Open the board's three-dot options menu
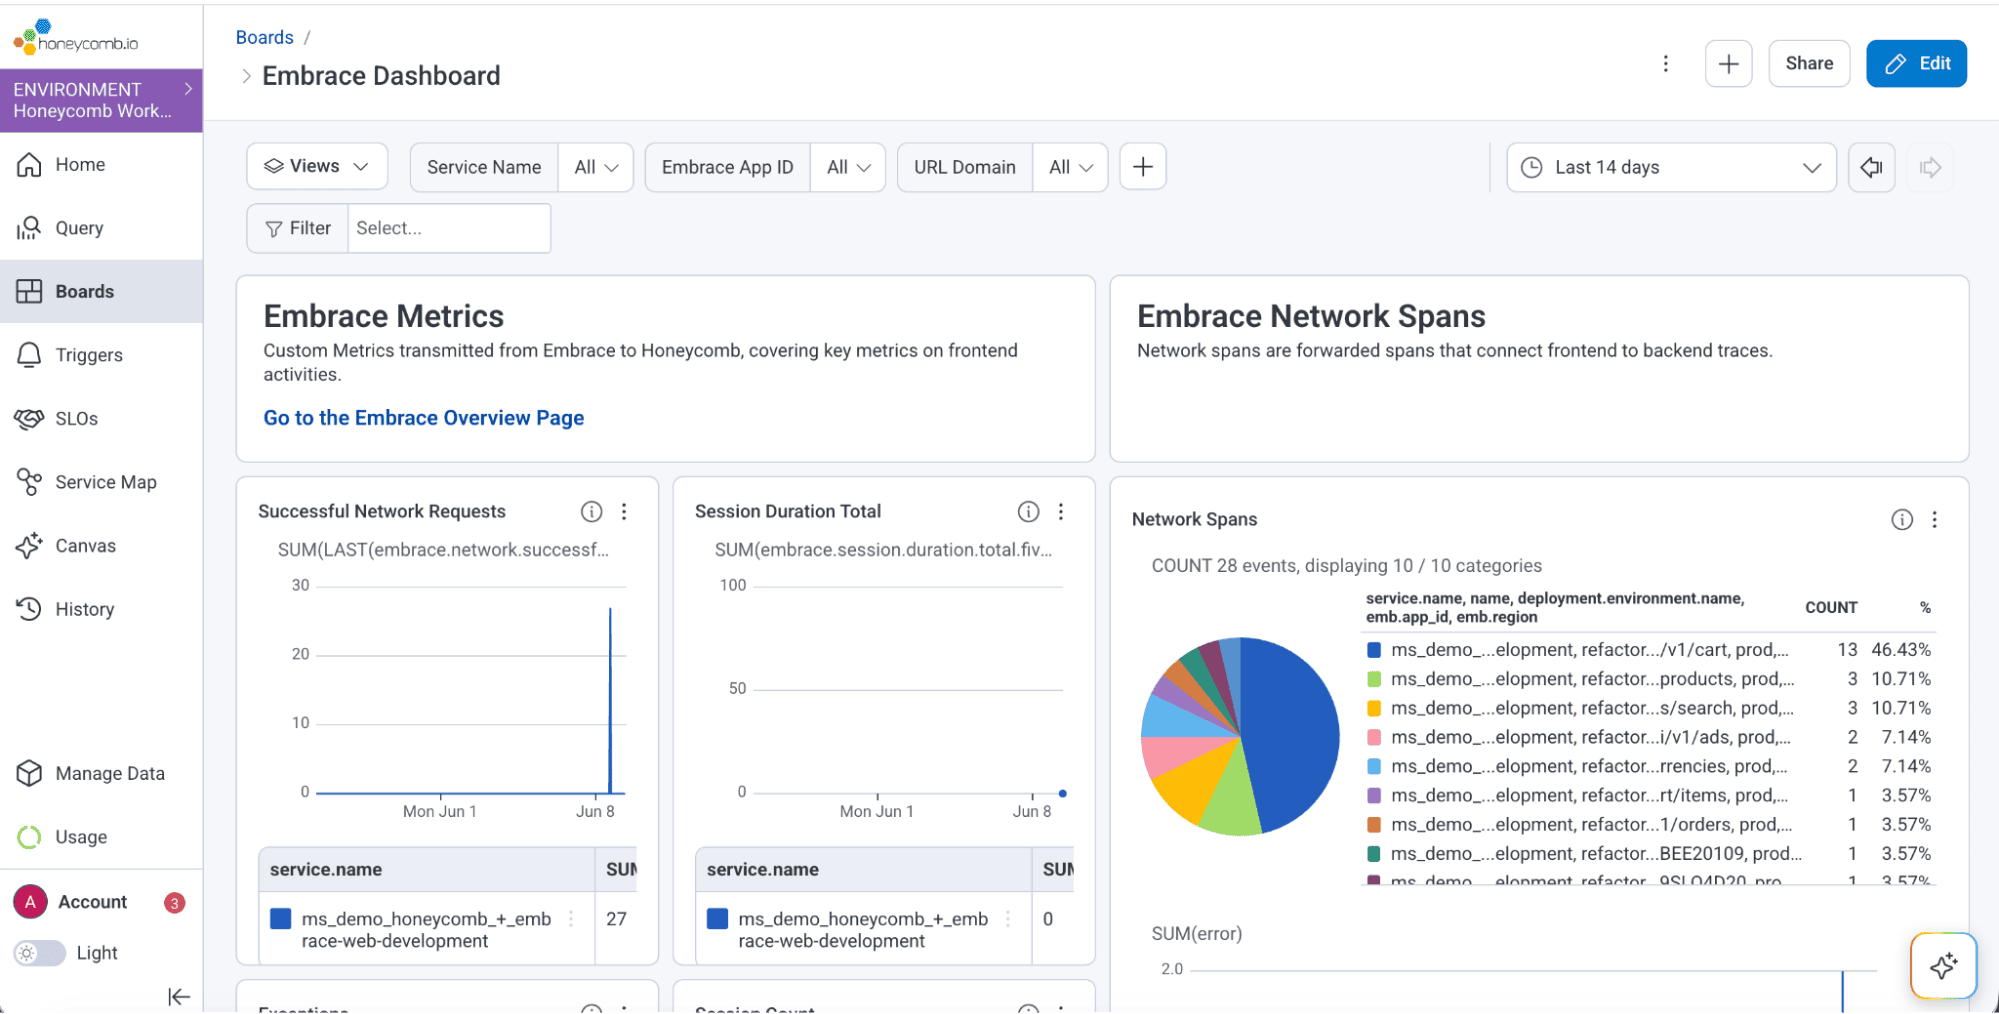Viewport: 1999px width, 1014px height. (x=1665, y=64)
